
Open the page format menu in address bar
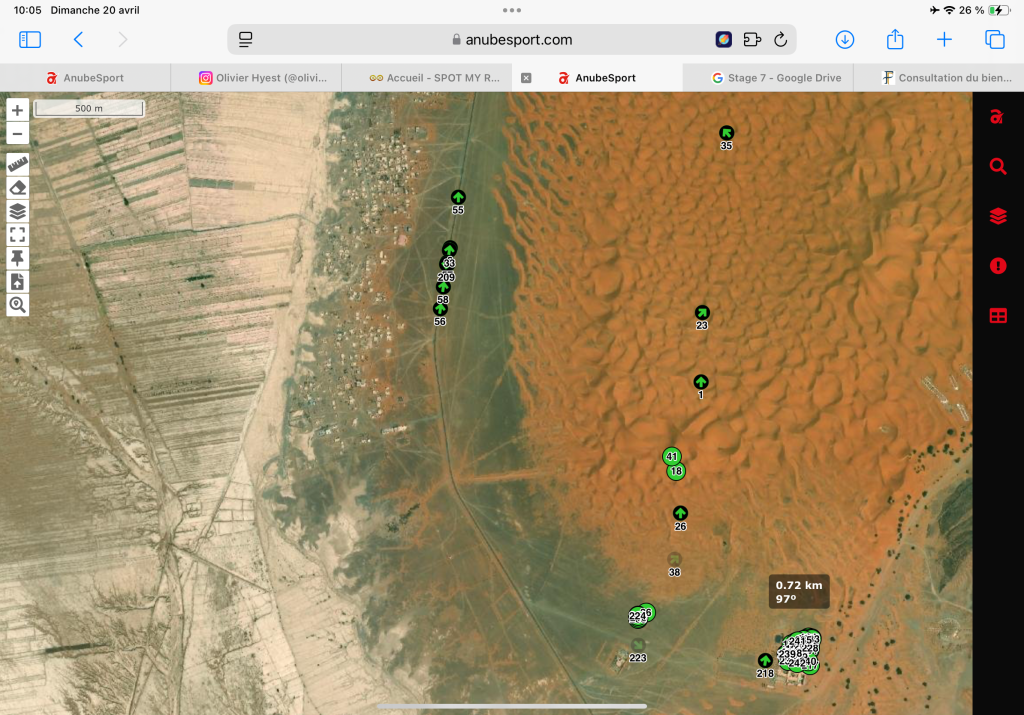coord(246,40)
